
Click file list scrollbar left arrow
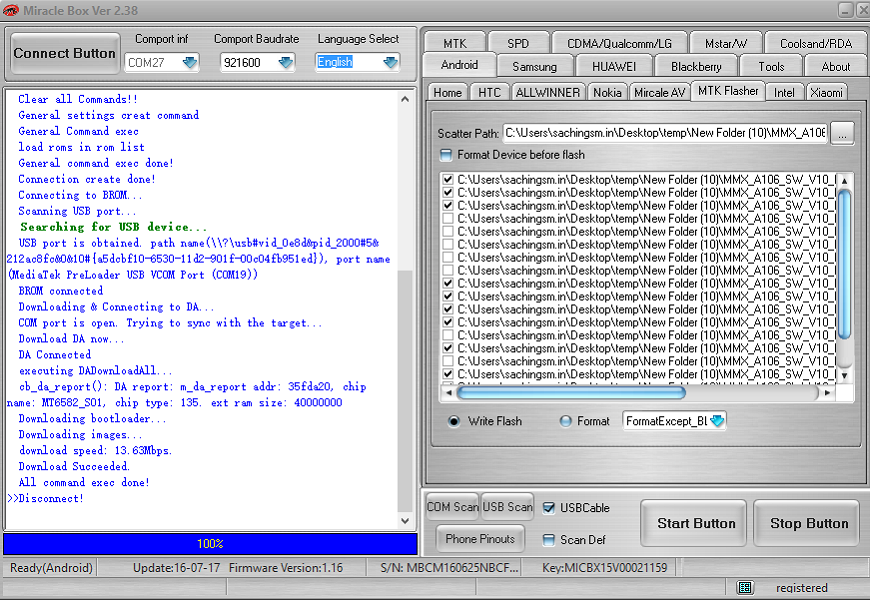[x=448, y=393]
